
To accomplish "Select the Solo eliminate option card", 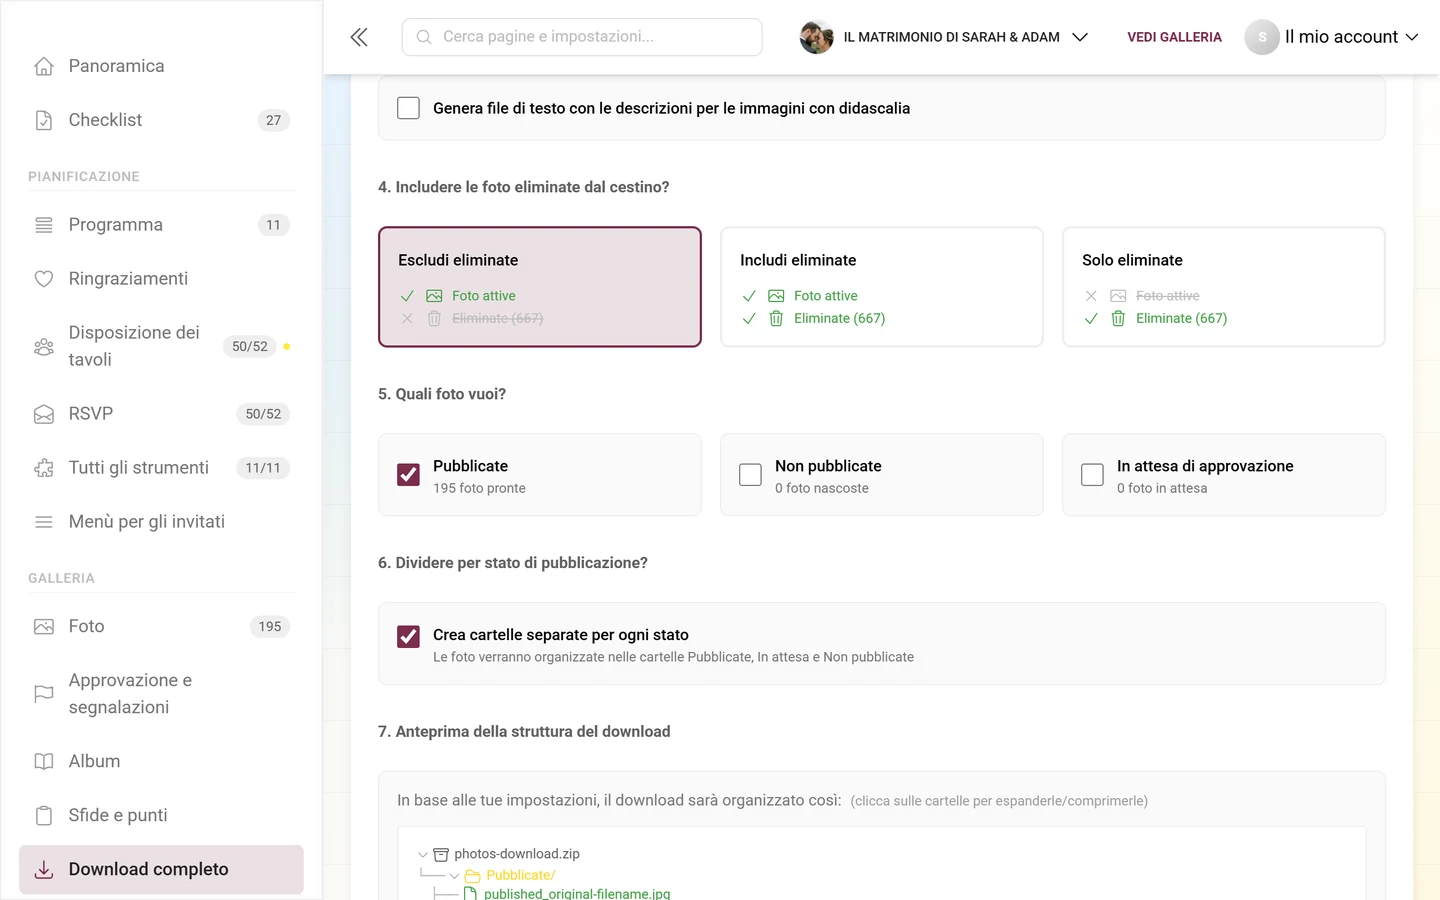I will tap(1224, 287).
